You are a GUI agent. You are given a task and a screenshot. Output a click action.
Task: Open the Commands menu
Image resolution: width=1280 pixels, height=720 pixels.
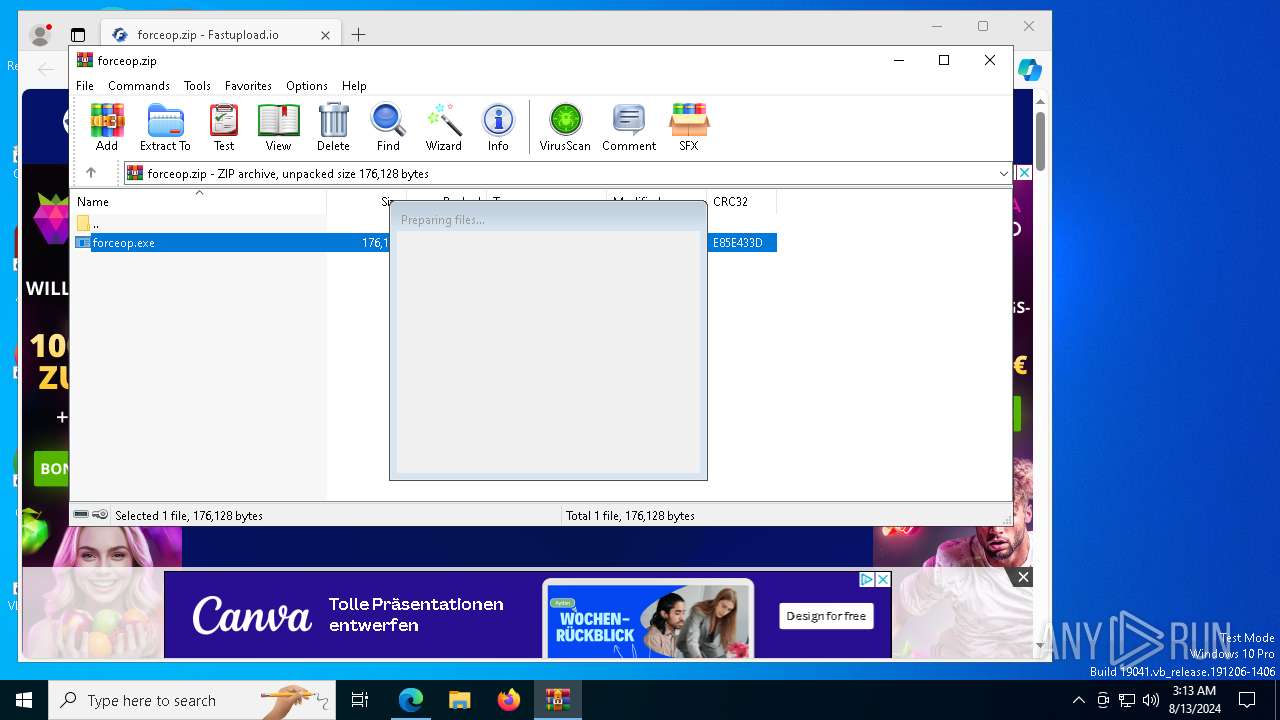coord(139,86)
